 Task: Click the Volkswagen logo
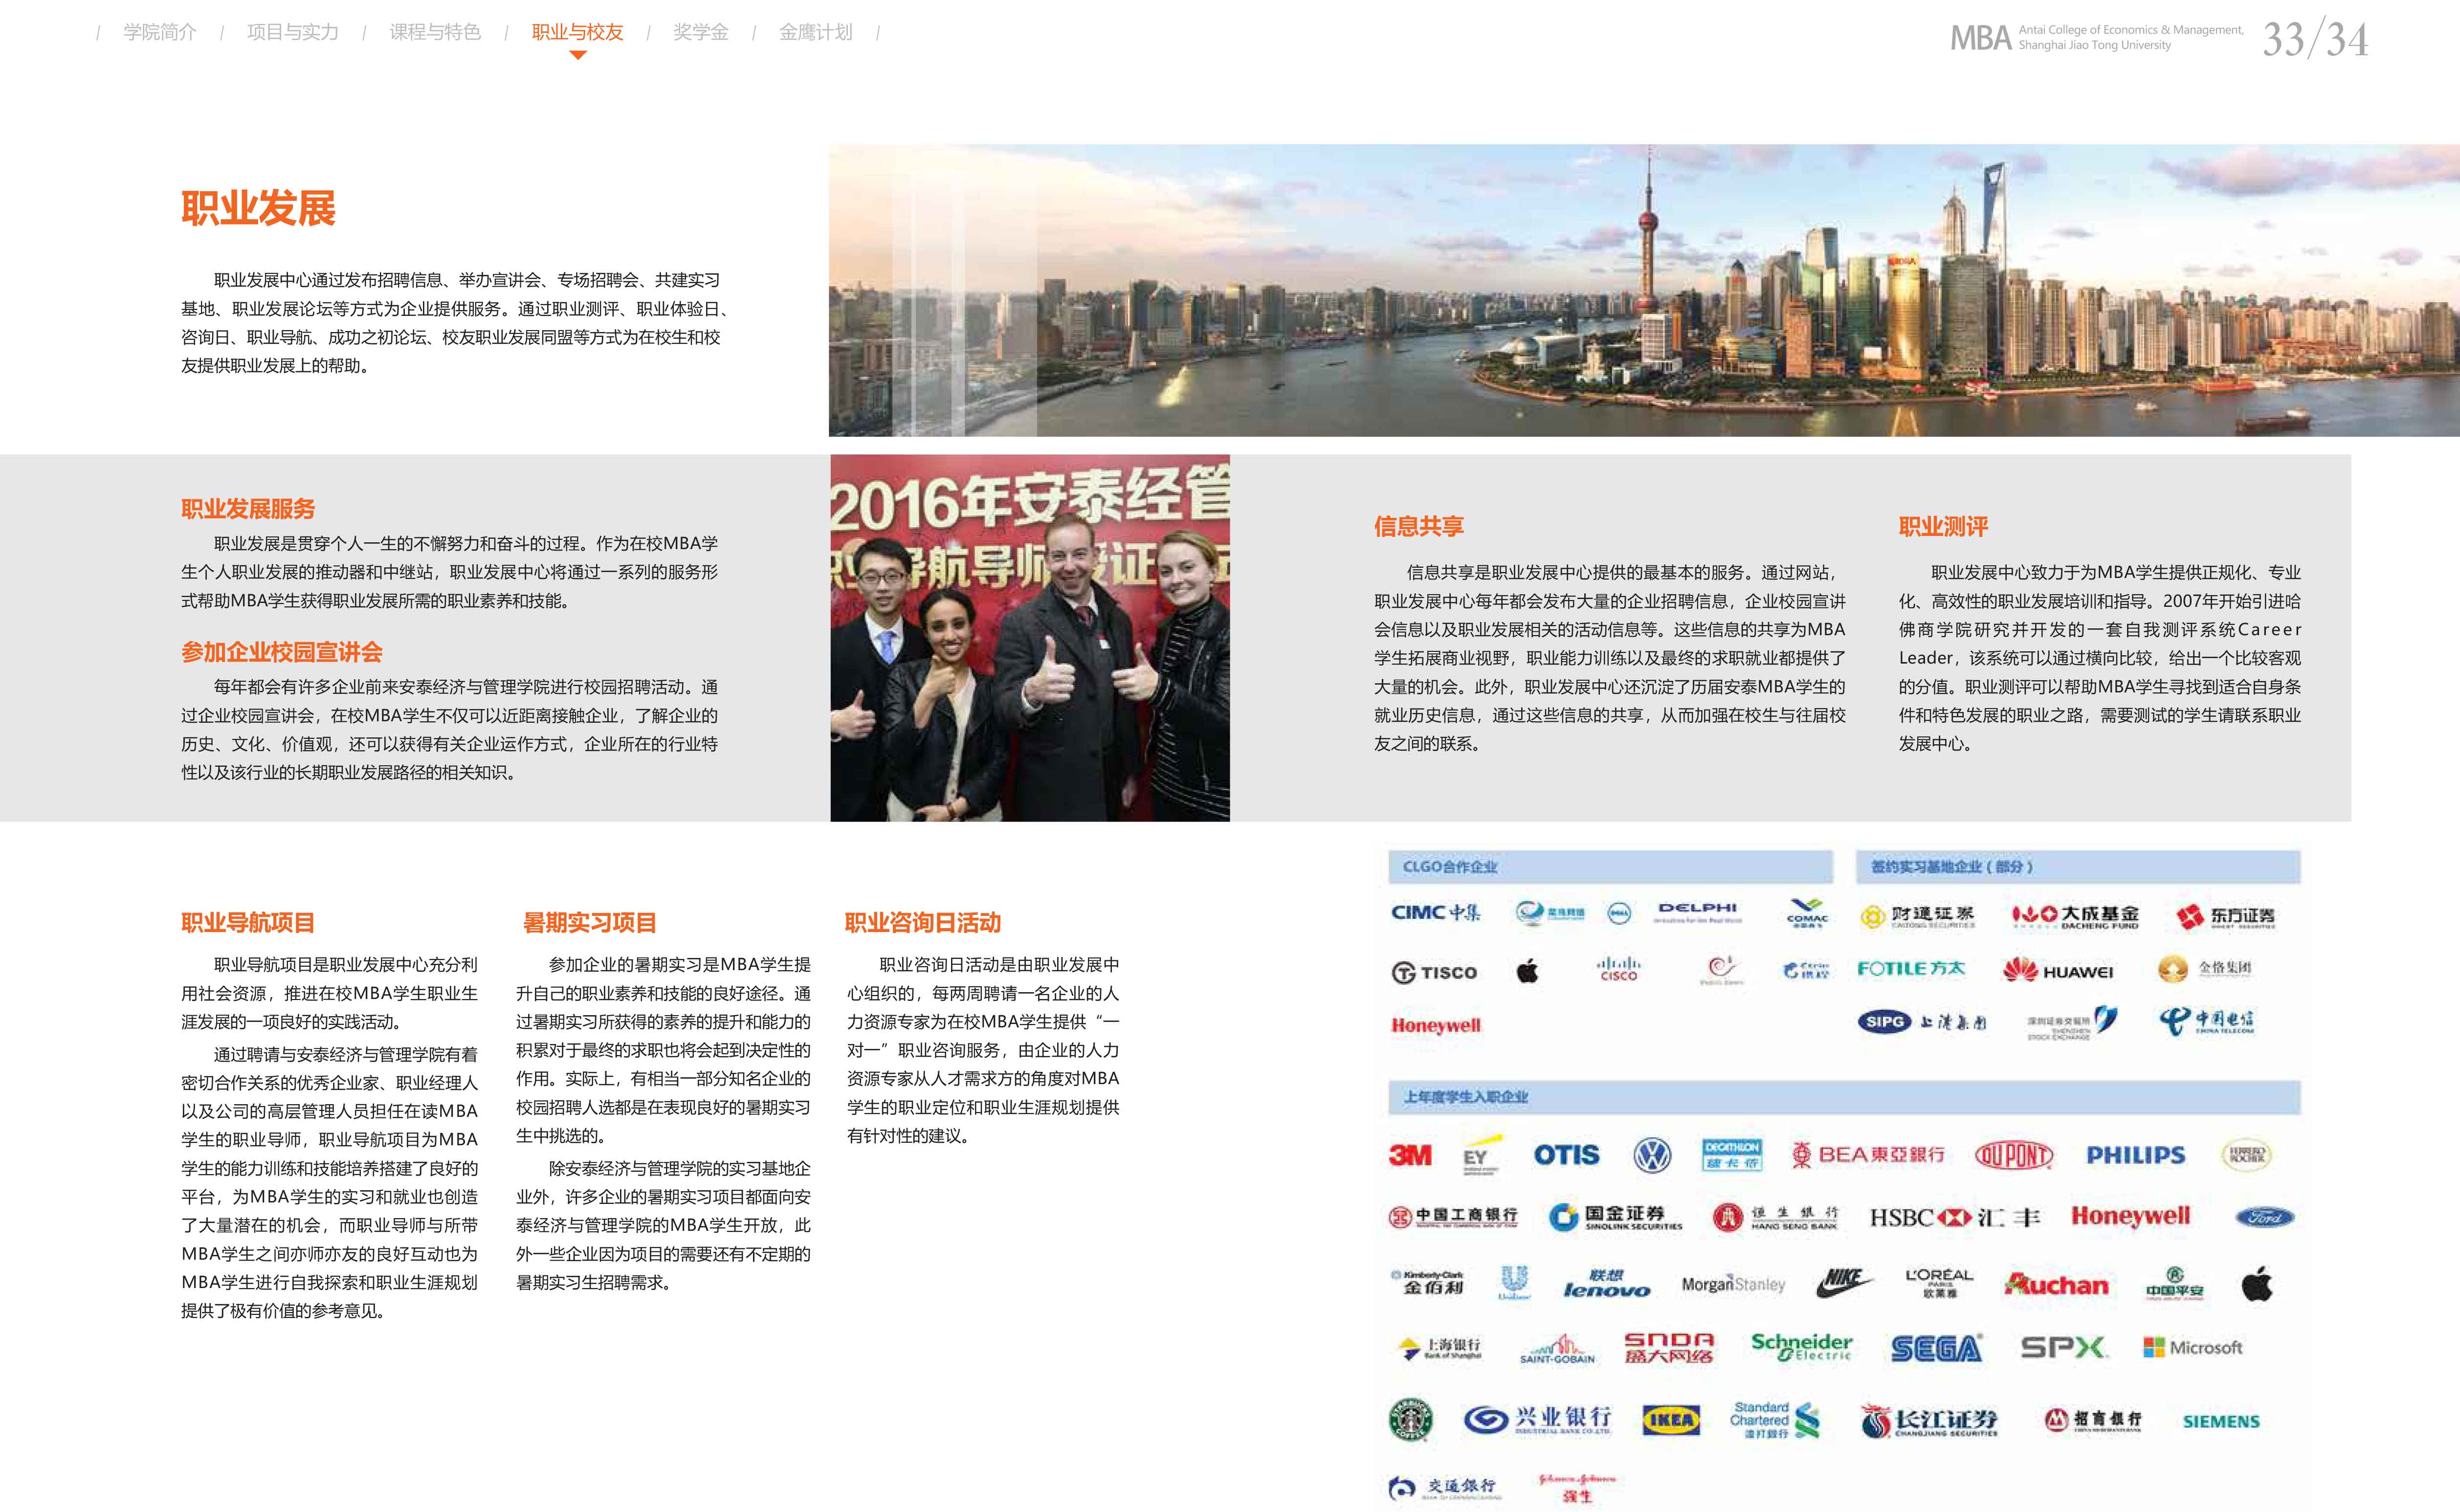click(1652, 1156)
